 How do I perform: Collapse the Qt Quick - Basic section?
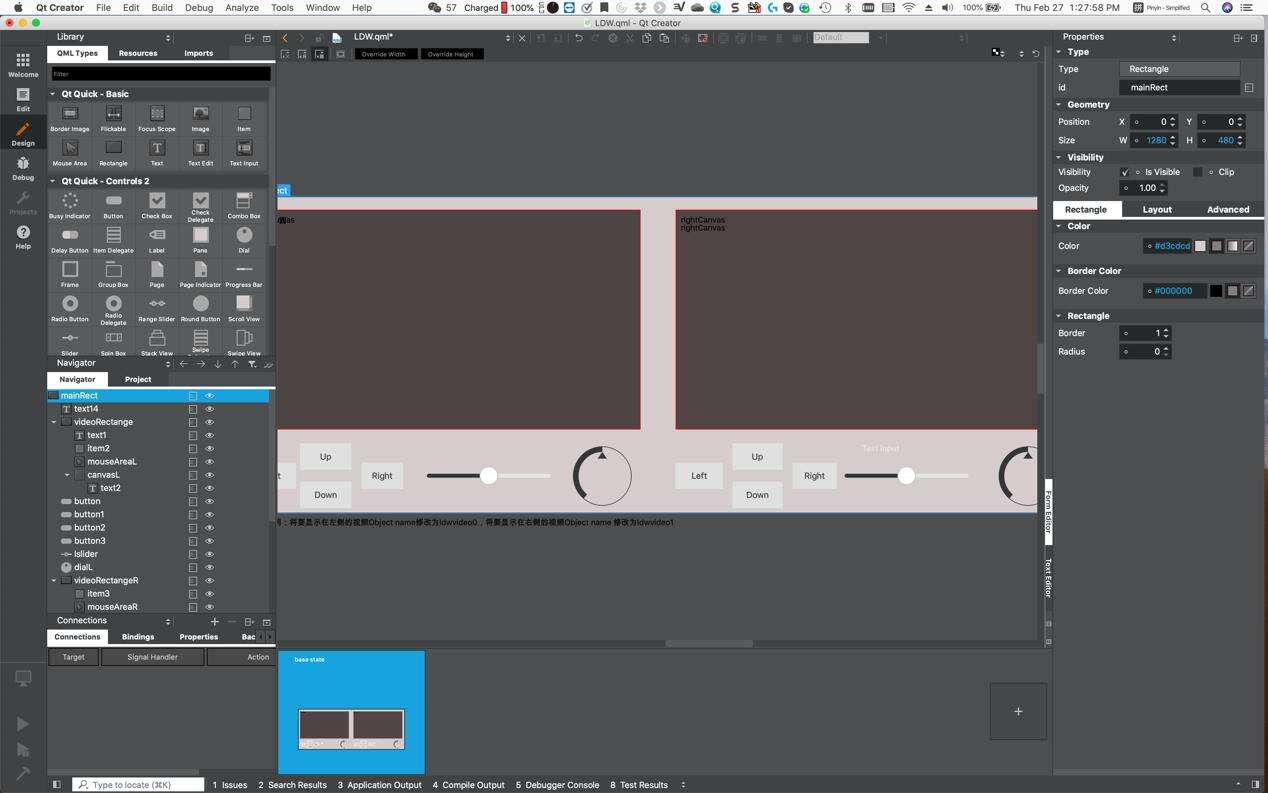(x=53, y=94)
